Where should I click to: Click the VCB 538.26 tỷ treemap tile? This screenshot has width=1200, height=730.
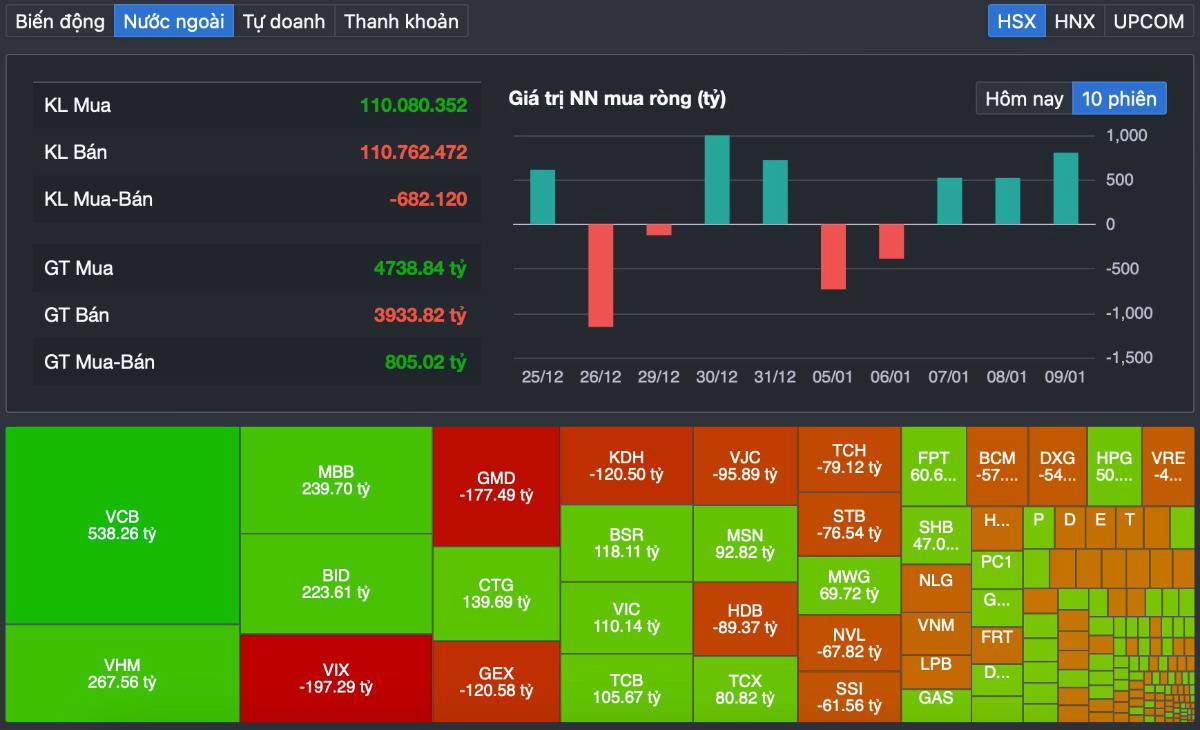[122, 526]
